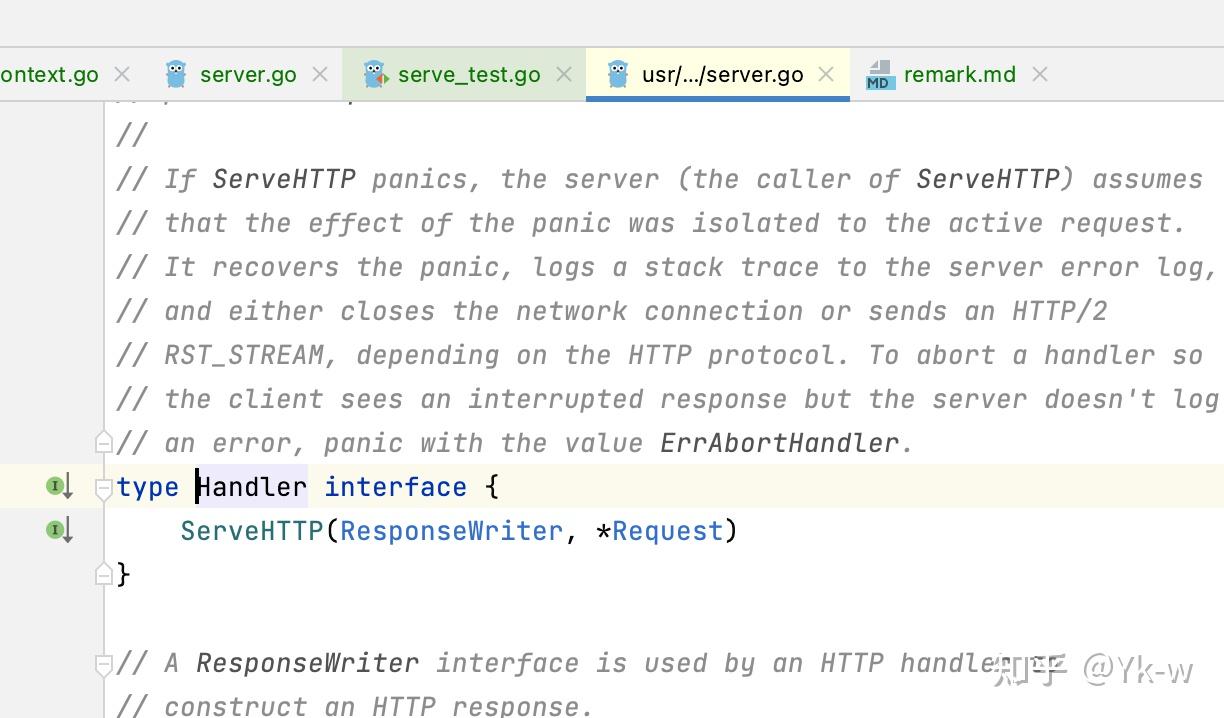This screenshot has width=1224, height=718.
Task: Click the Go gopher icon on server.go tab
Action: 176,73
